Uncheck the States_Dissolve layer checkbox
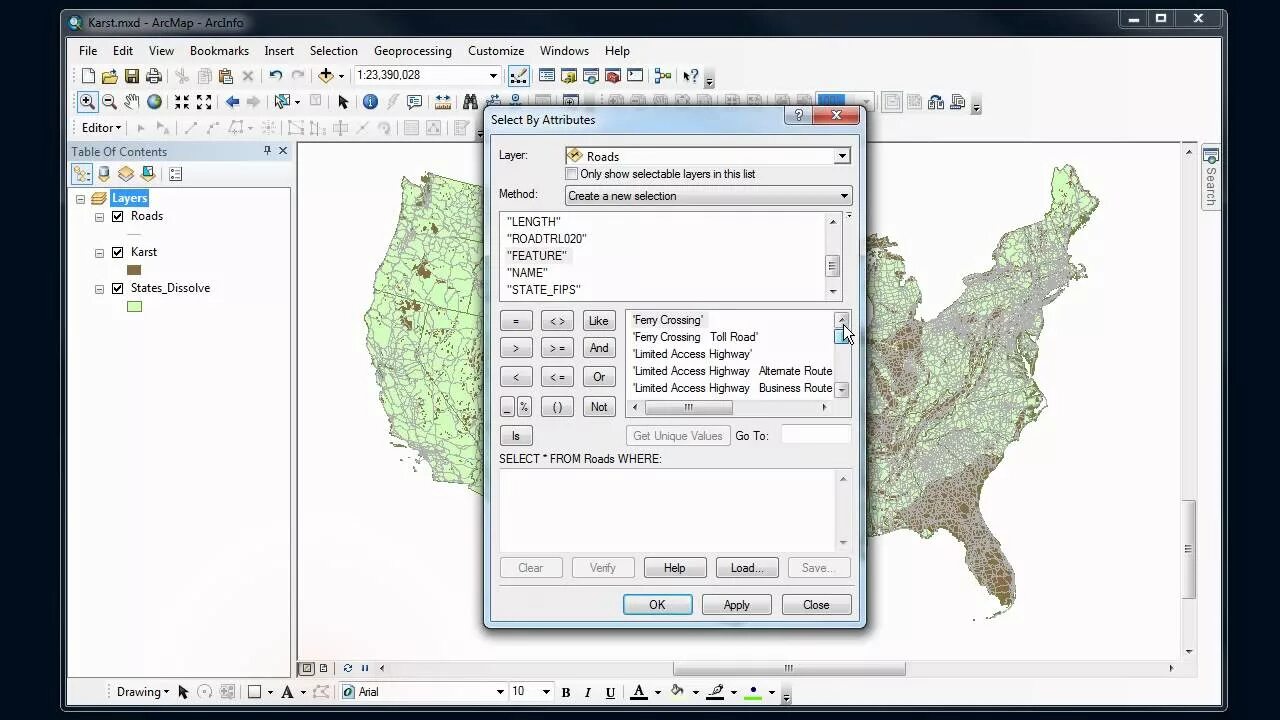This screenshot has height=720, width=1280. coord(118,288)
